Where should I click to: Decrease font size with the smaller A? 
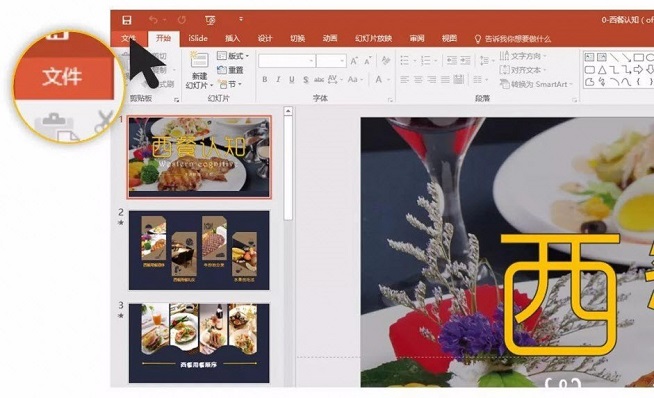tap(367, 61)
